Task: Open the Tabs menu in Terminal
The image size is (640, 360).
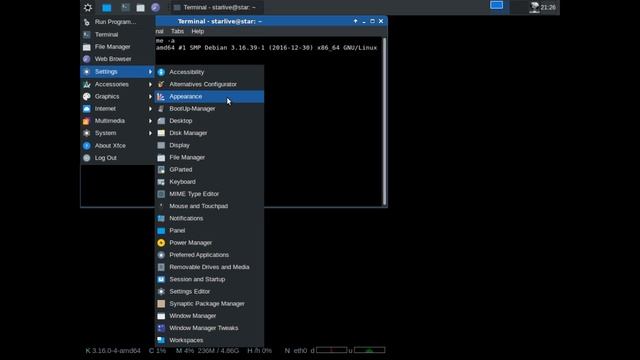Action: 177,31
